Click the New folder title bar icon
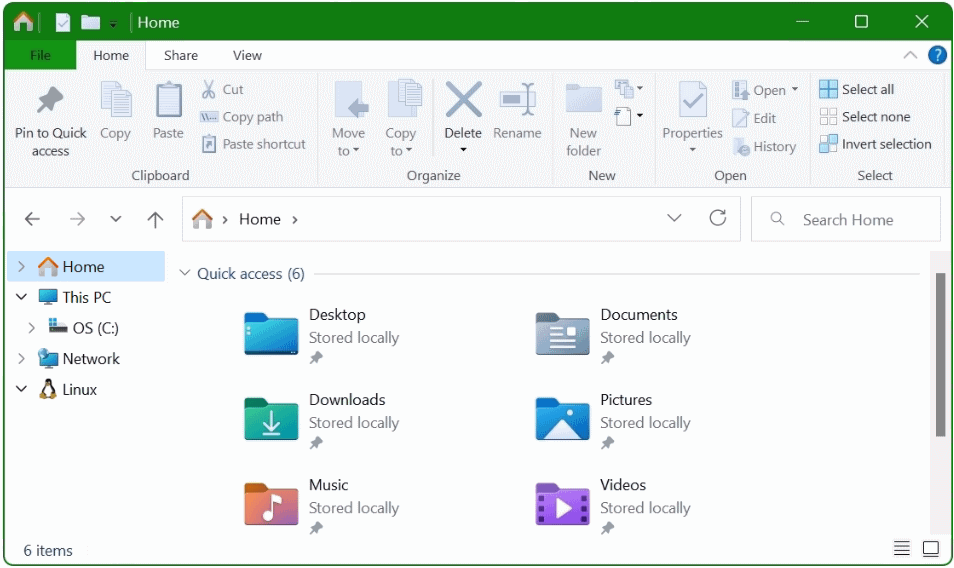954x568 pixels. (91, 23)
